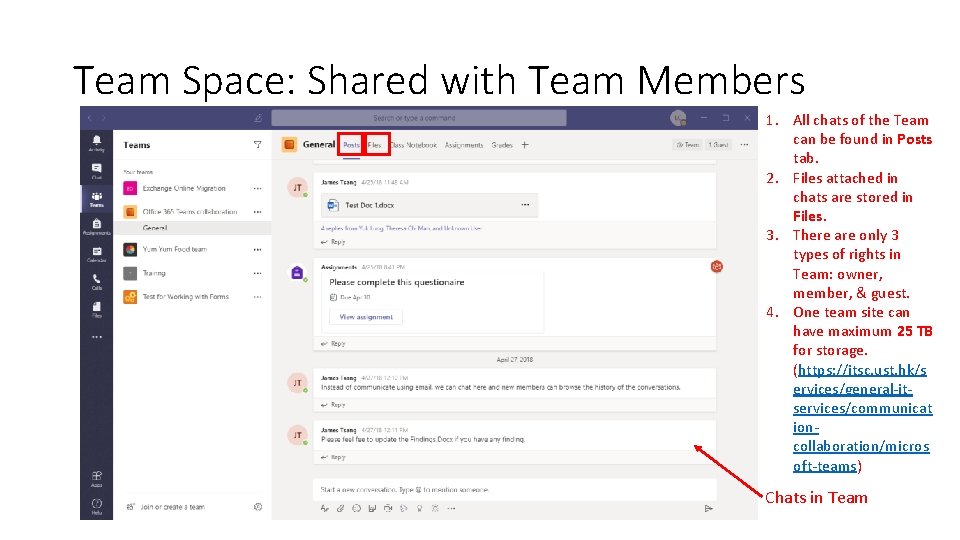Open the itsc.ust.hk Microsoft Teams hyperlink

tap(861, 418)
